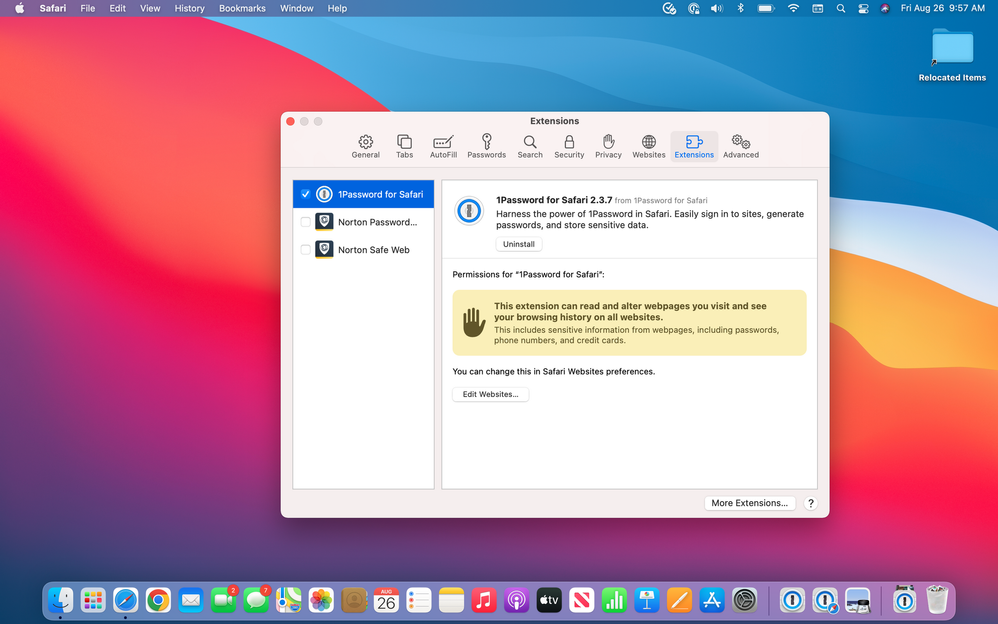Open the Passwords preferences pane
Image resolution: width=998 pixels, height=624 pixels.
[486, 146]
